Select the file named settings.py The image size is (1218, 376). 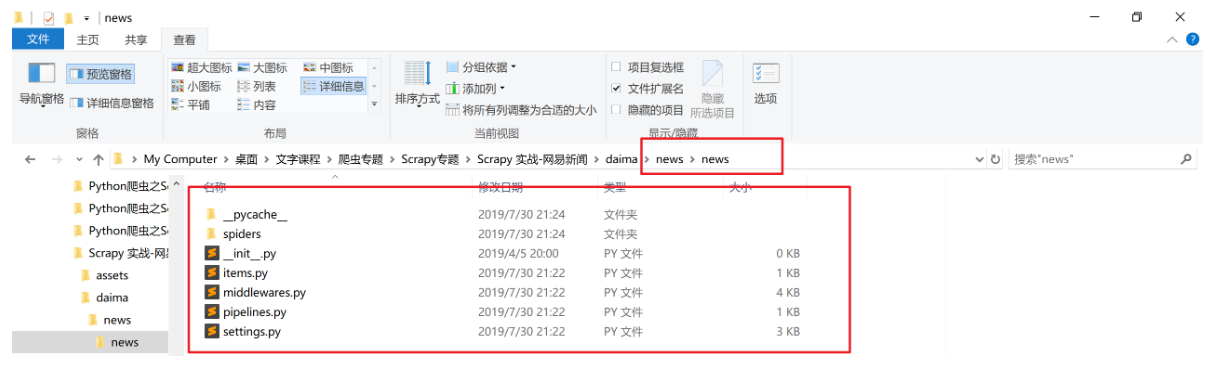(252, 331)
